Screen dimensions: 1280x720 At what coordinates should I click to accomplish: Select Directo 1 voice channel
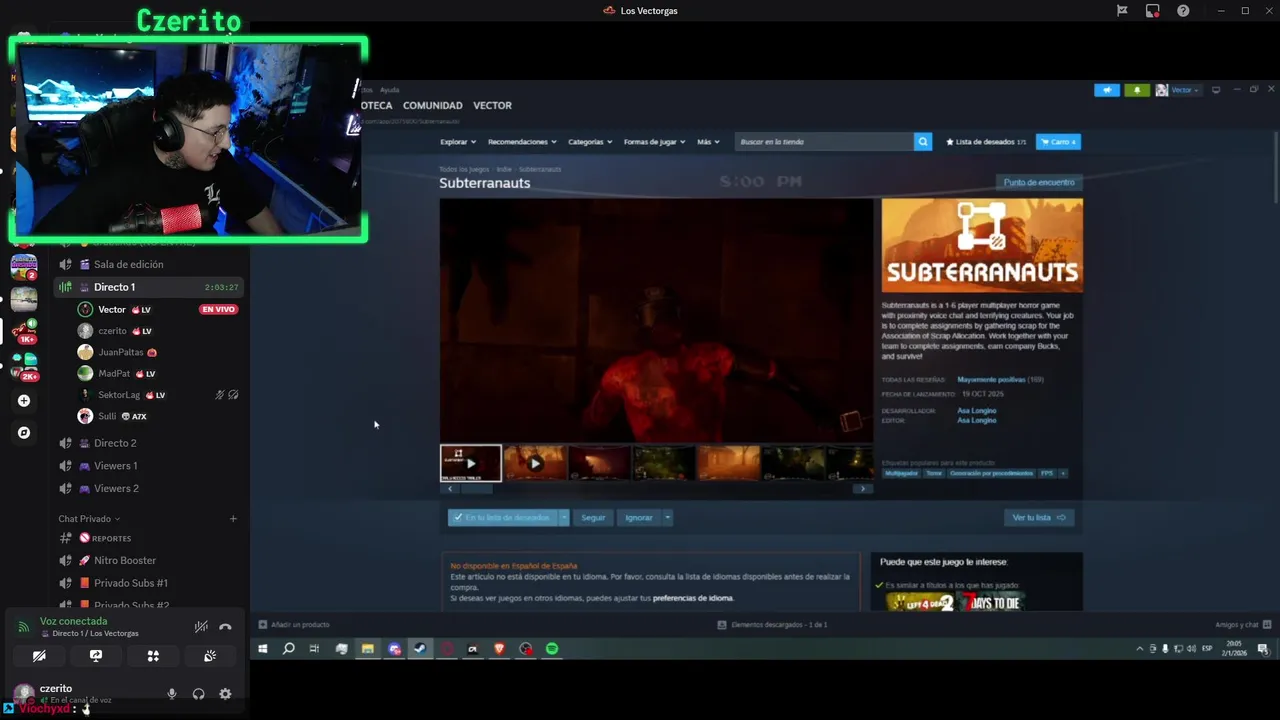(x=148, y=287)
